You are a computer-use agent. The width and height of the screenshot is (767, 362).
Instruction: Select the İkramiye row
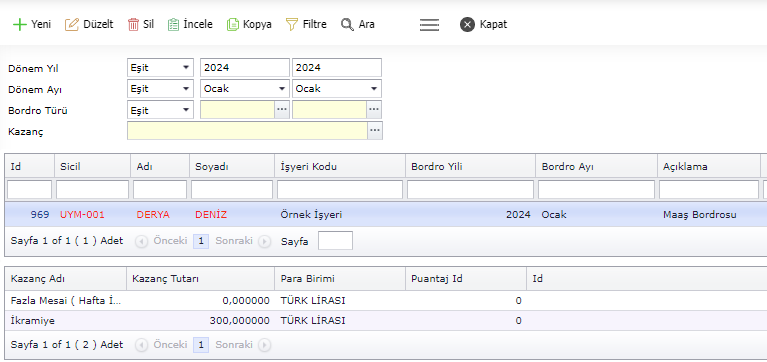[x=385, y=320]
